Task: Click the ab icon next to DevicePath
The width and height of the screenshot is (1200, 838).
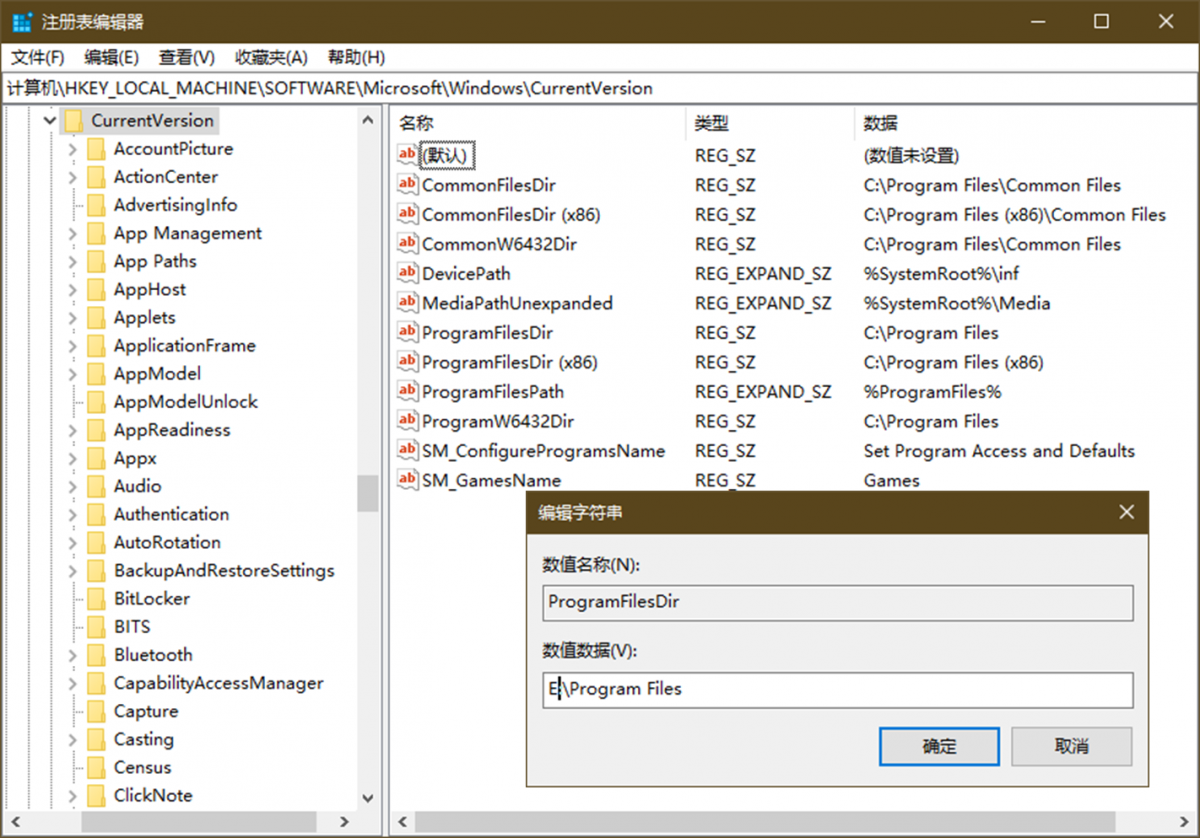Action: (406, 273)
